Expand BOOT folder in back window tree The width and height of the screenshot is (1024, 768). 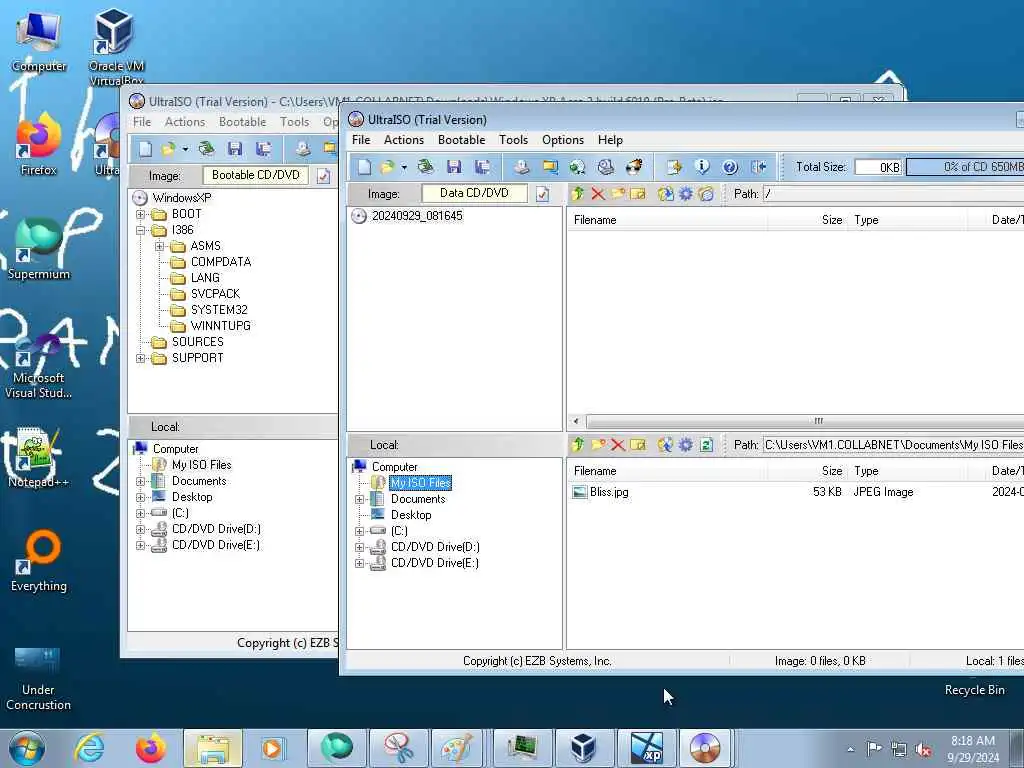(140, 214)
